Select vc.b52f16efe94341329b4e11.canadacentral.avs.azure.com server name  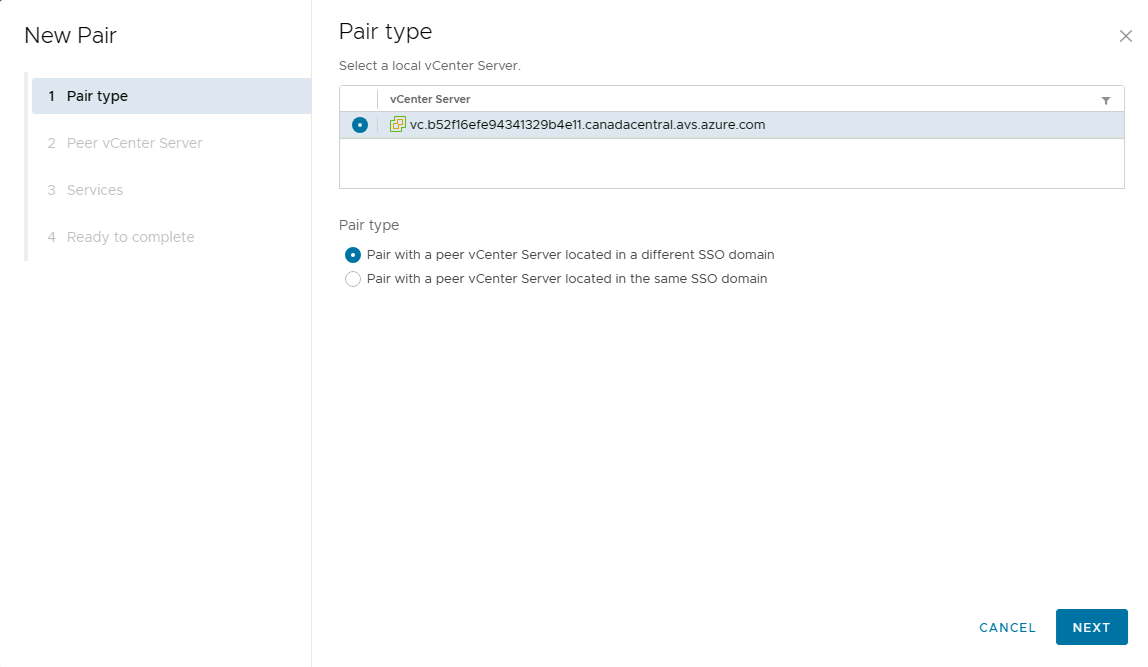click(x=587, y=124)
